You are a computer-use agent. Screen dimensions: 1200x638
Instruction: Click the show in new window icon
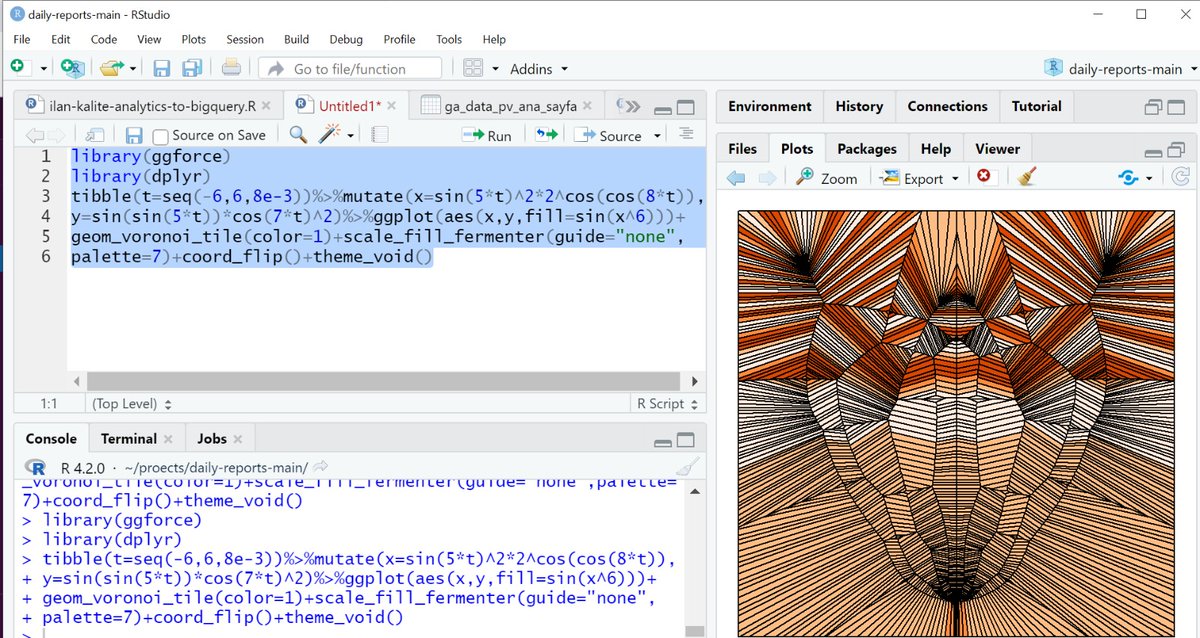pyautogui.click(x=95, y=135)
